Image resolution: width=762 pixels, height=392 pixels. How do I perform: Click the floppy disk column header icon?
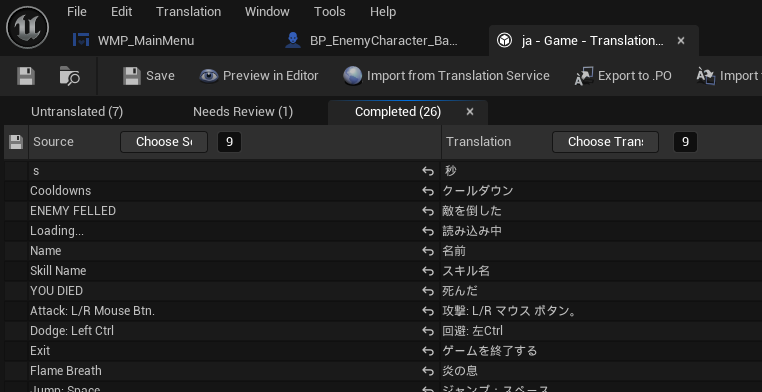pos(16,142)
